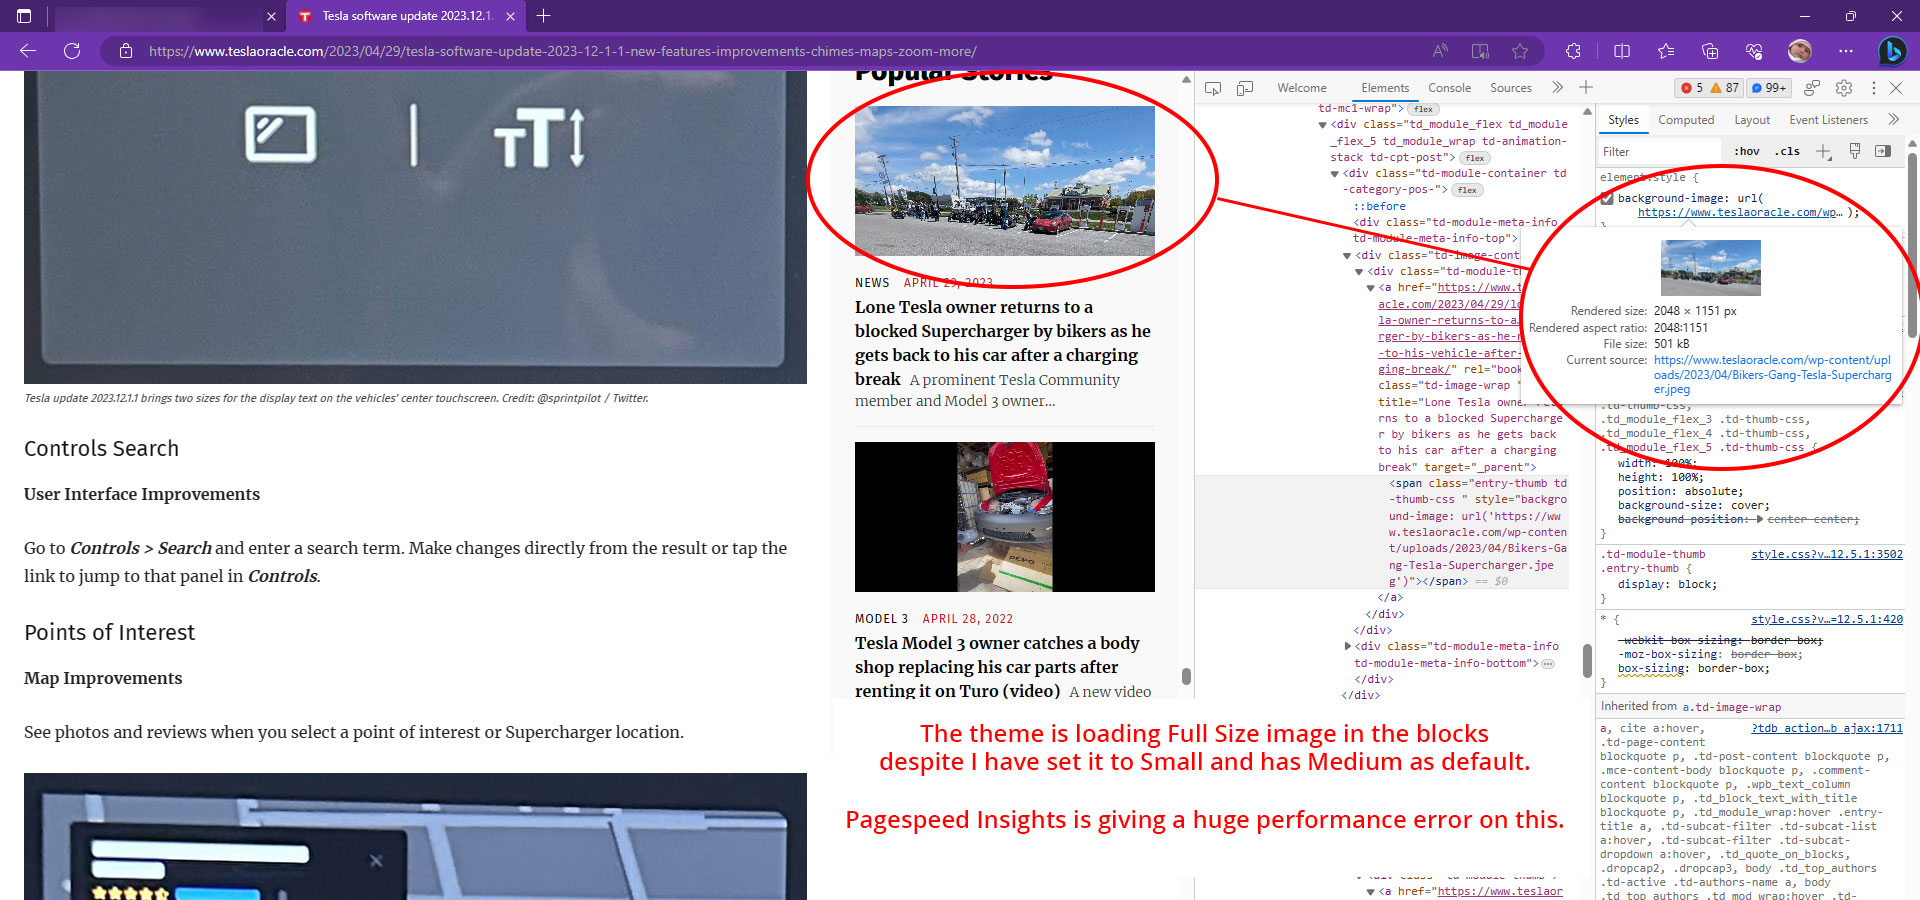Open the Layout tab

pos(1752,120)
